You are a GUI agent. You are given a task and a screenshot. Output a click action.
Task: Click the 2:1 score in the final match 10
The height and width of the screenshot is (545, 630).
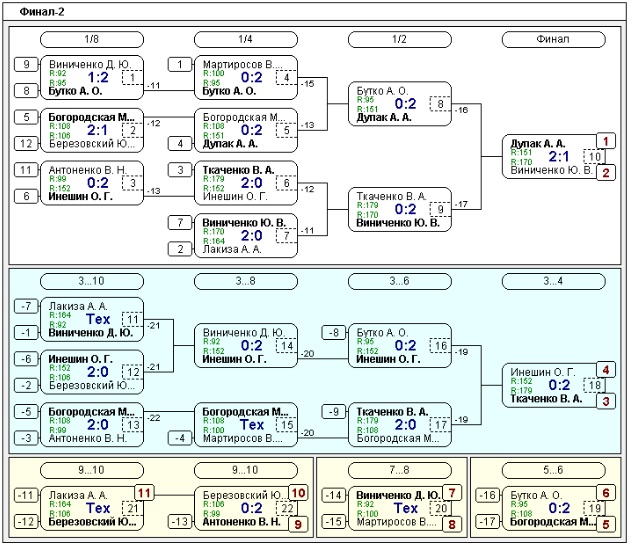tap(559, 156)
